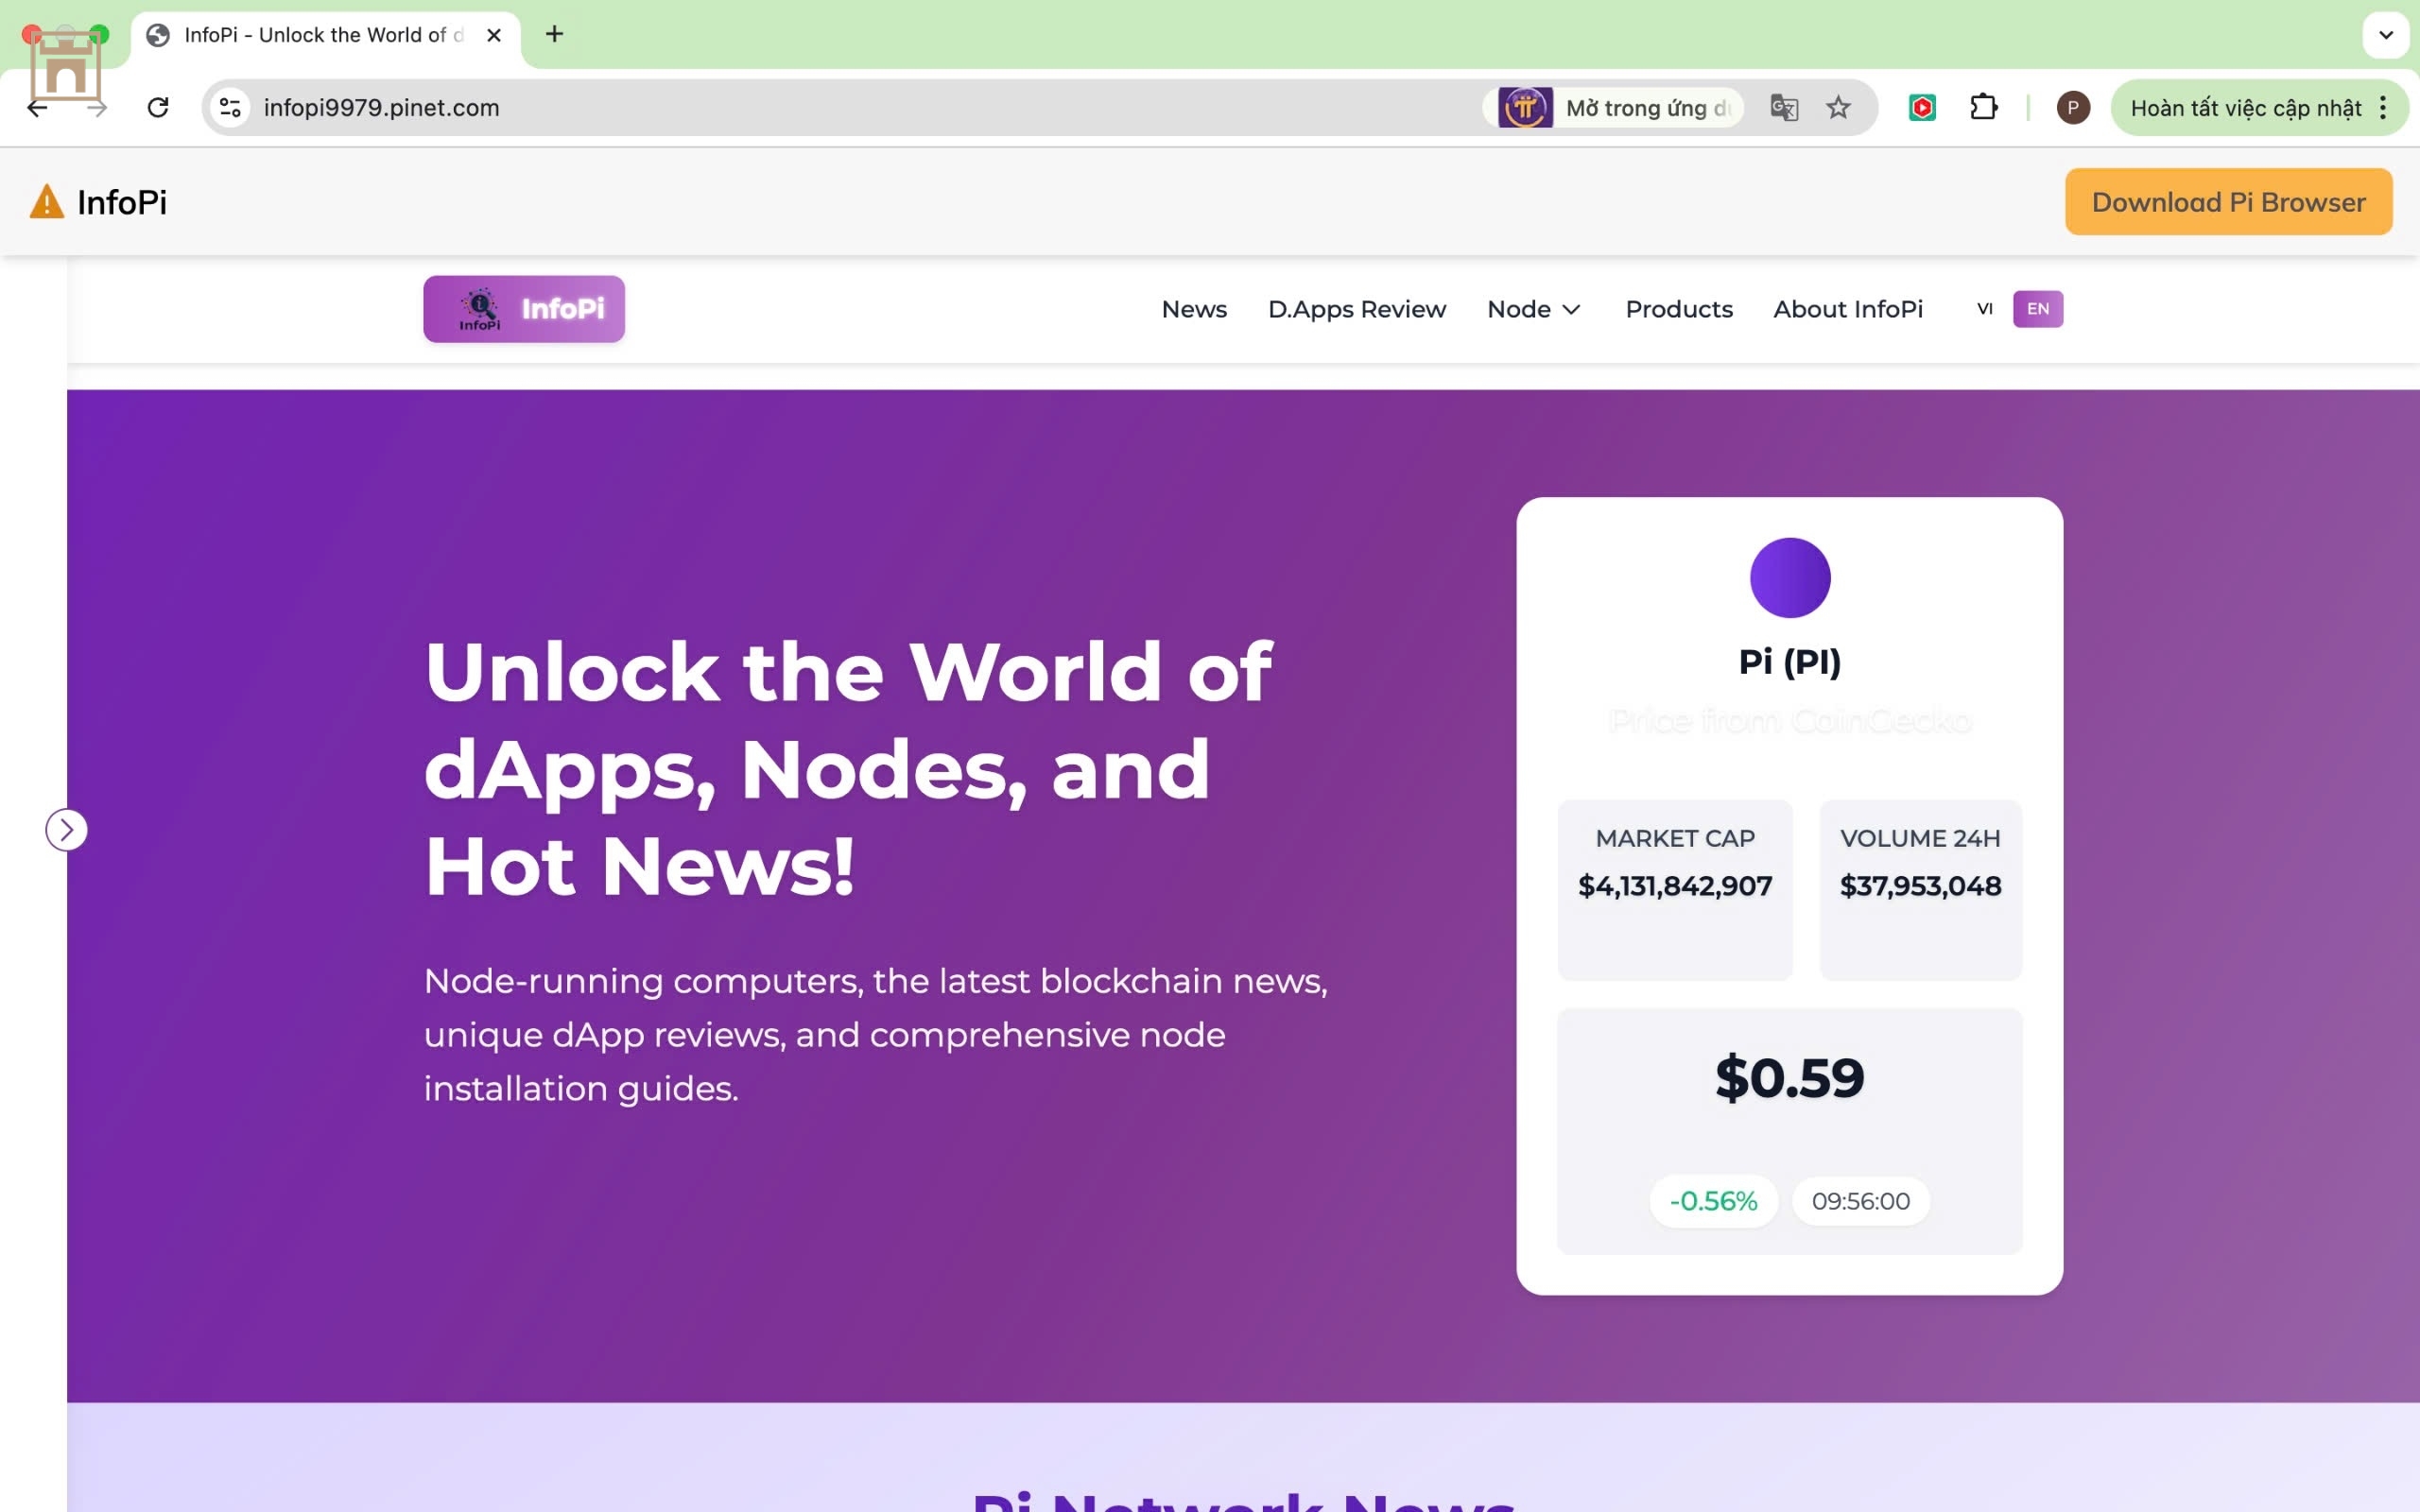Click the purple Pi coin circle
Image resolution: width=2420 pixels, height=1512 pixels.
1789,578
